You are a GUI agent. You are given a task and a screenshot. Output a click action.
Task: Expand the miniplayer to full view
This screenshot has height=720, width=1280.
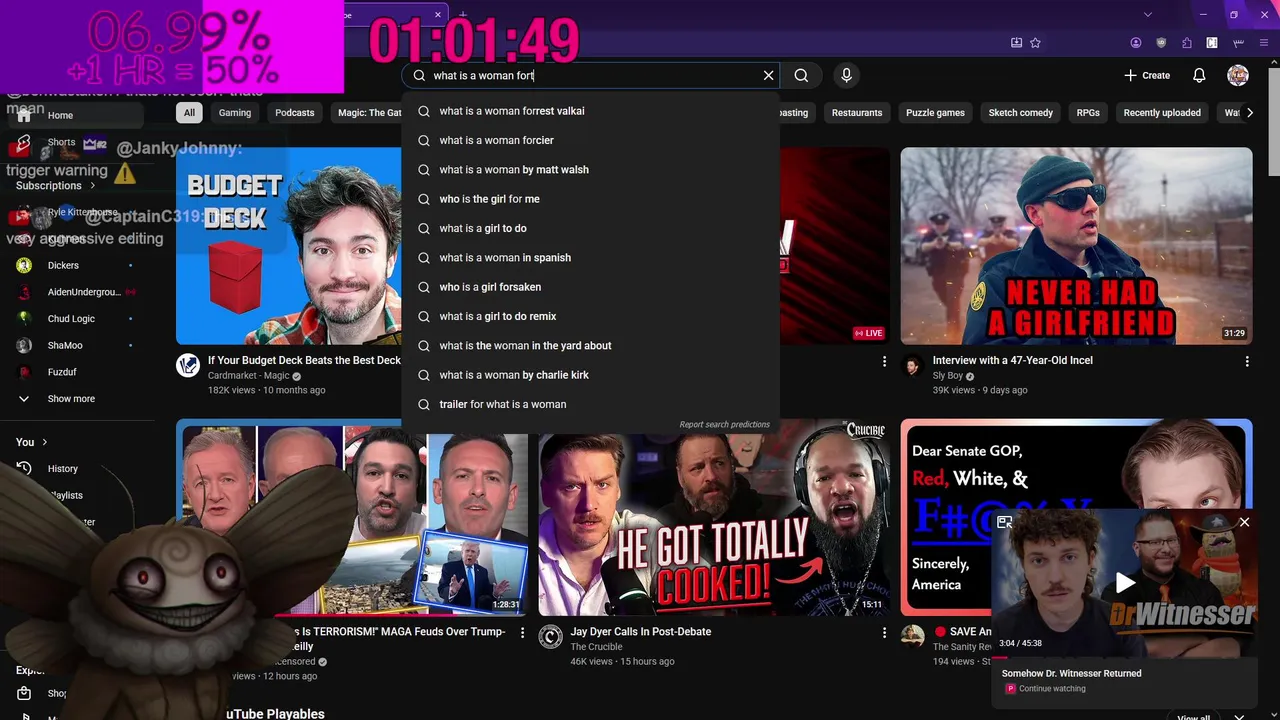coord(1005,522)
